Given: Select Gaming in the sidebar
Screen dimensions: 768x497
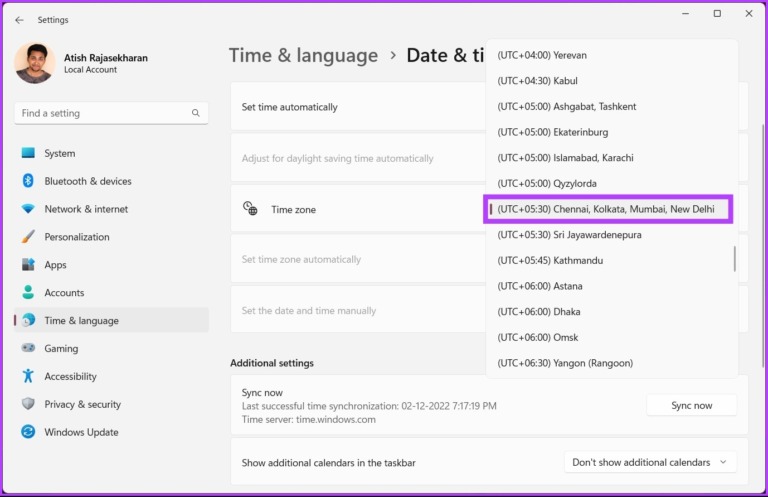Looking at the screenshot, I should (x=111, y=349).
